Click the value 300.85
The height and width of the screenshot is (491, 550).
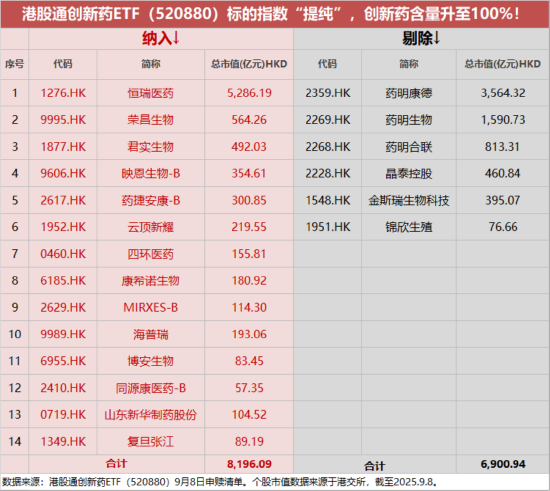(x=249, y=200)
